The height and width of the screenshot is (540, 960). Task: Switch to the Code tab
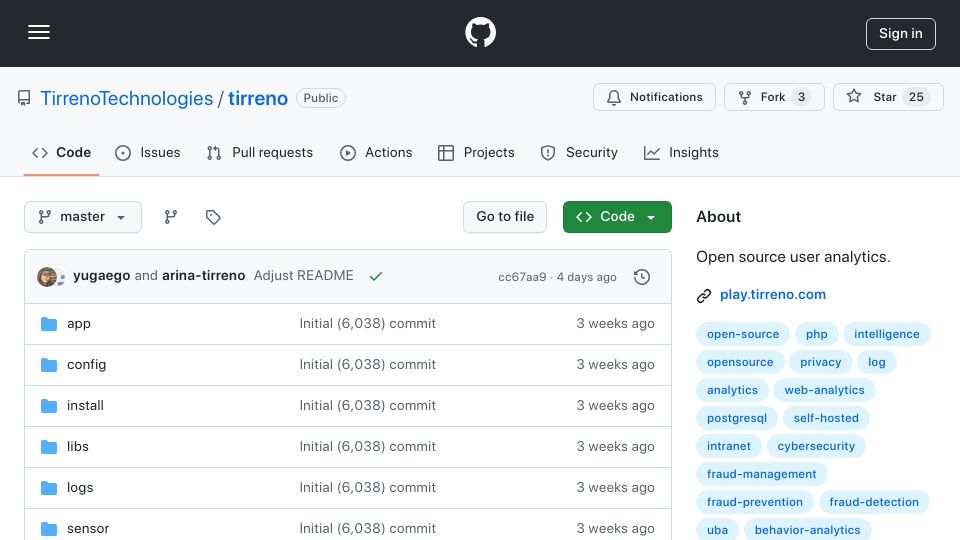[61, 152]
